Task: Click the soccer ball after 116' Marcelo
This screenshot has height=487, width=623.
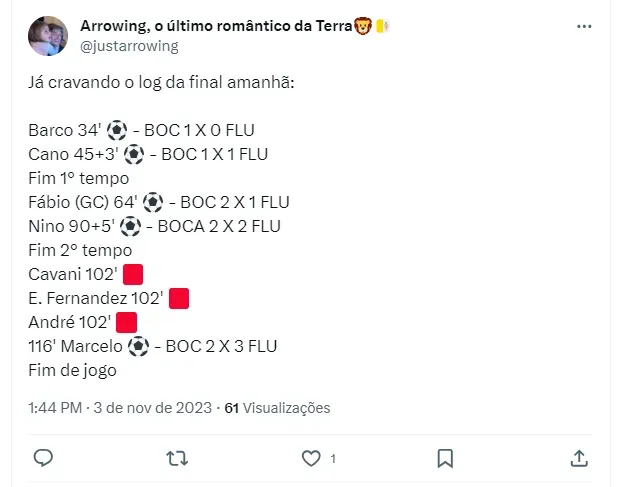Action: 139,346
